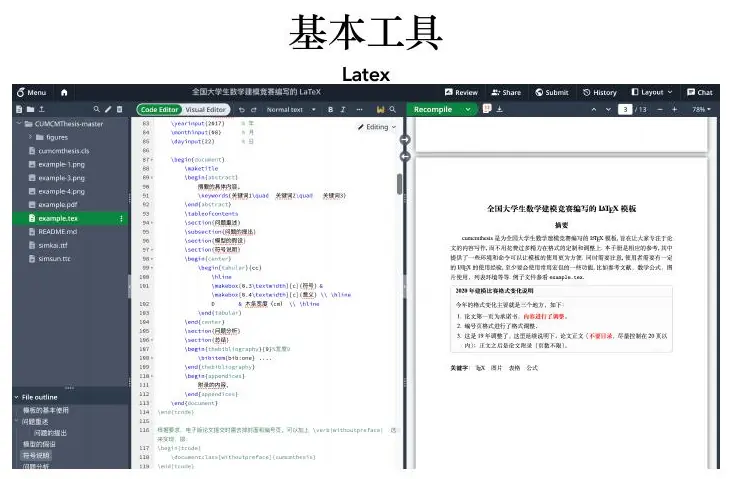Go to the next PDF page
The image size is (734, 479).
pyautogui.click(x=608, y=109)
